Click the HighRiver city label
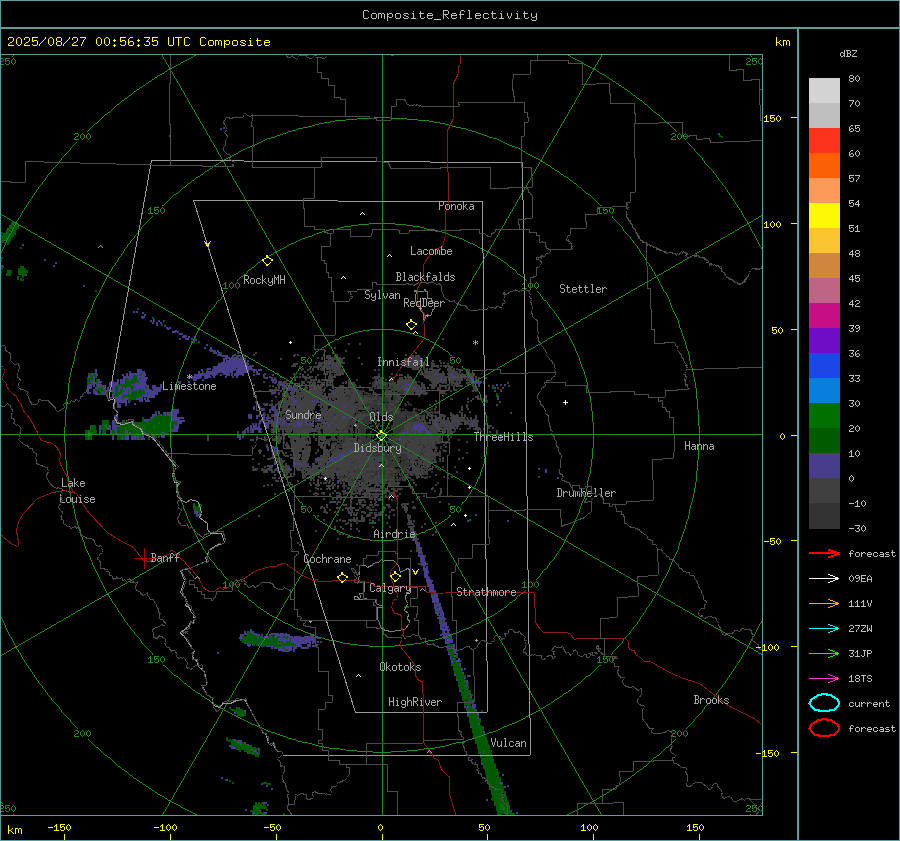This screenshot has height=841, width=900. (415, 702)
